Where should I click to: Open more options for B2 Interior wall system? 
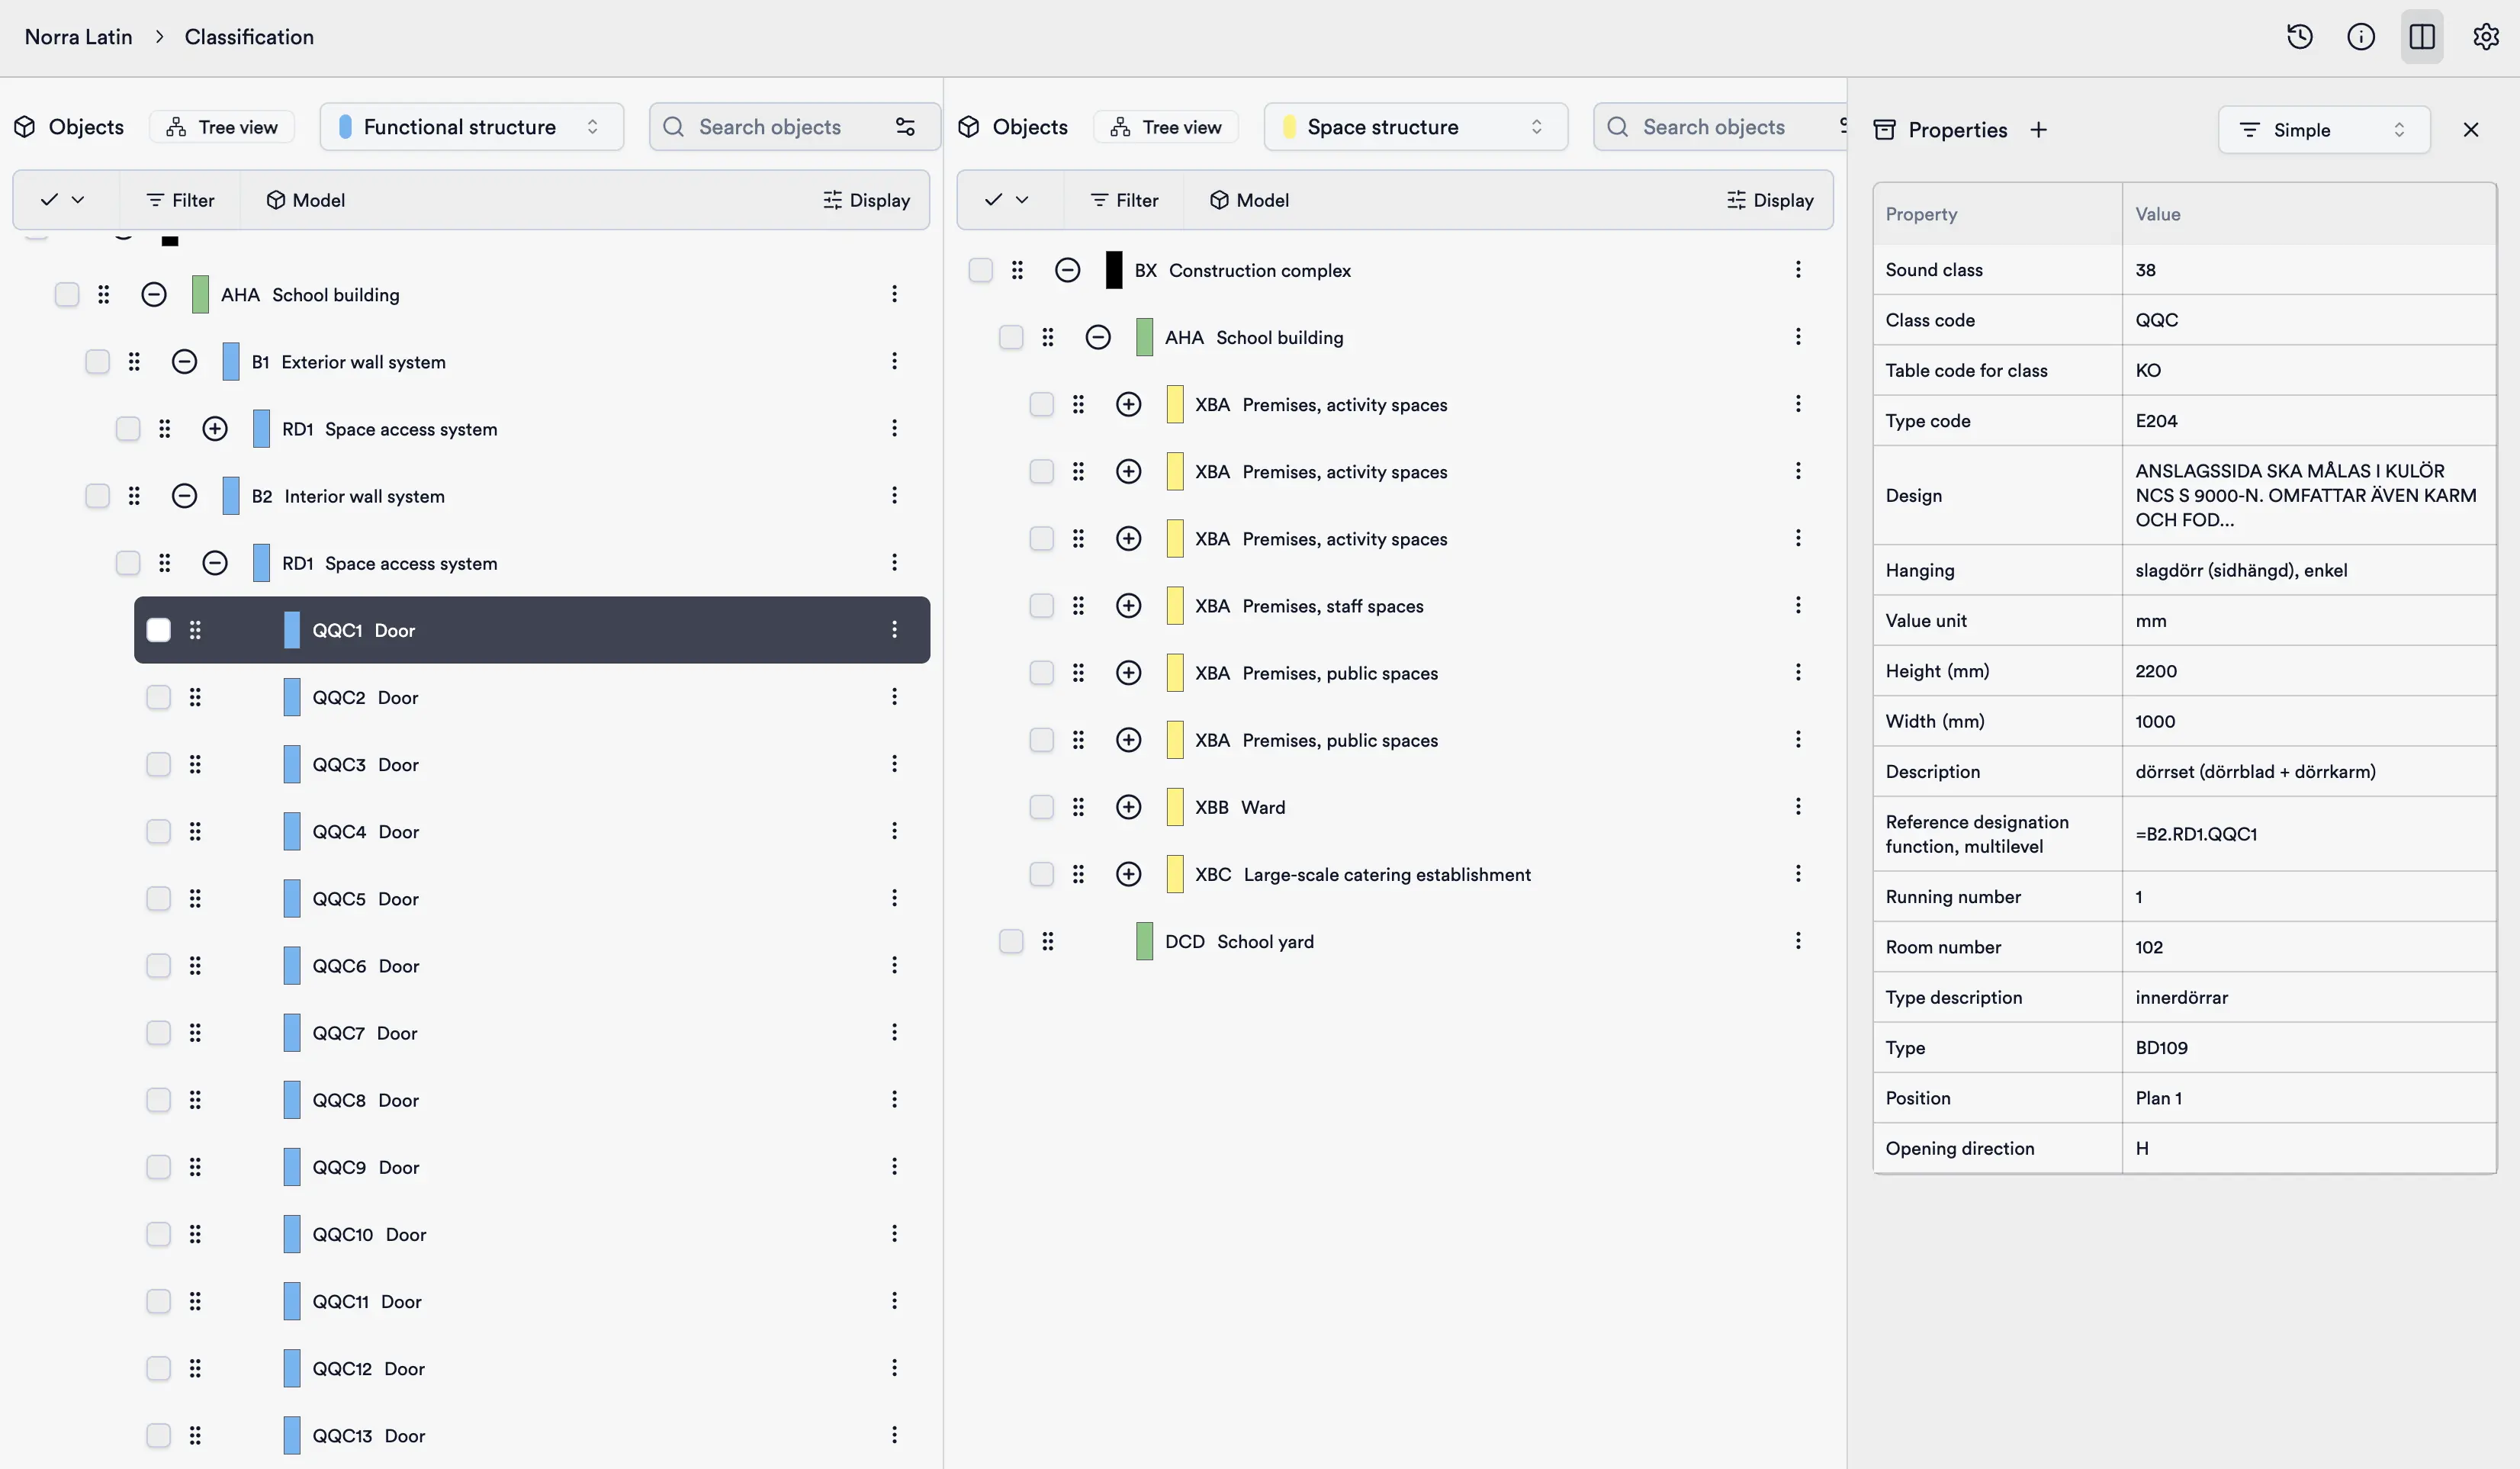pyautogui.click(x=894, y=495)
